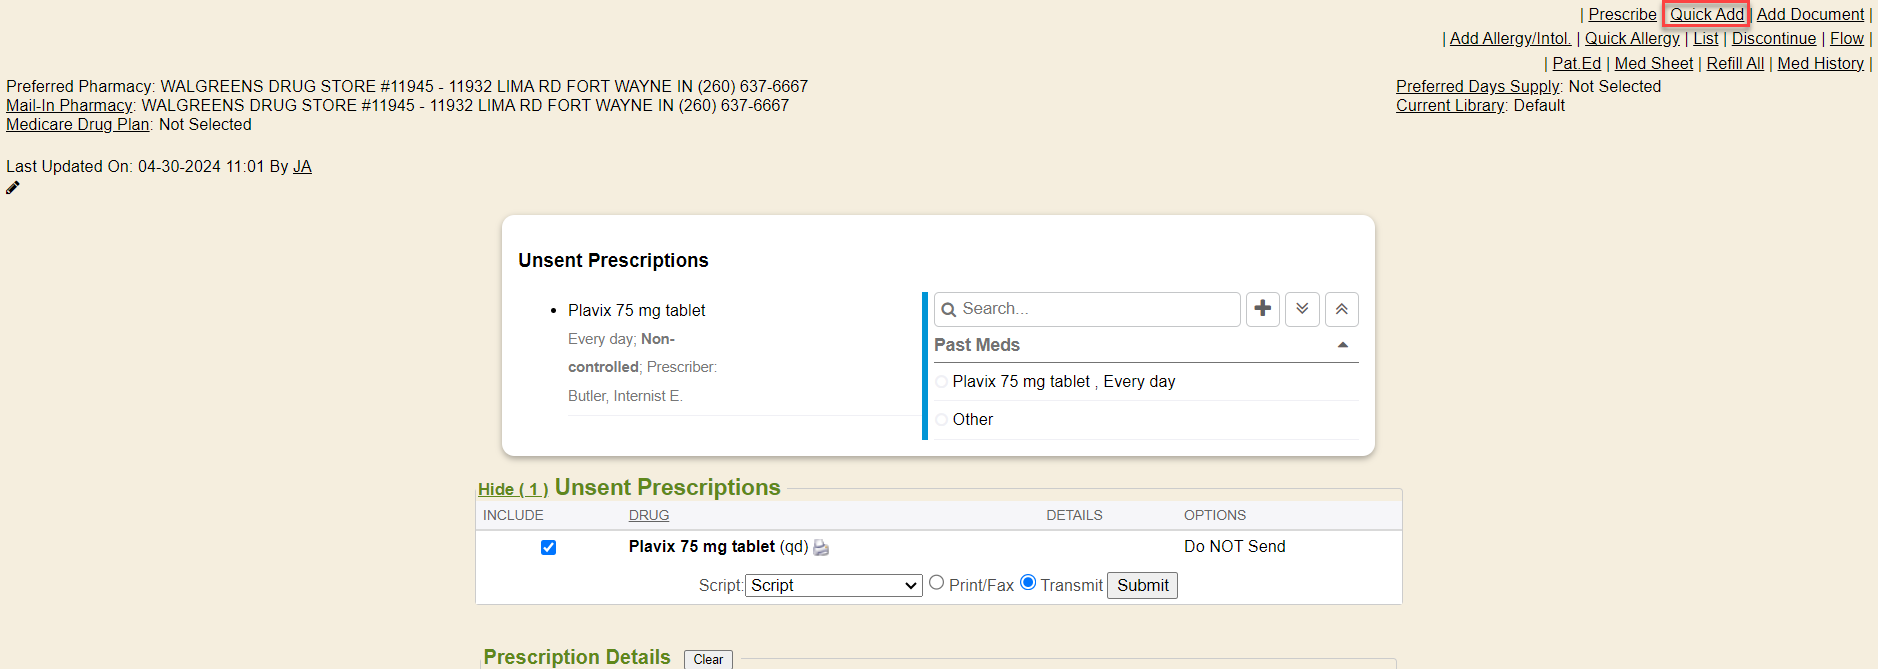
Task: Select the Print/Fax radio button
Action: (936, 583)
